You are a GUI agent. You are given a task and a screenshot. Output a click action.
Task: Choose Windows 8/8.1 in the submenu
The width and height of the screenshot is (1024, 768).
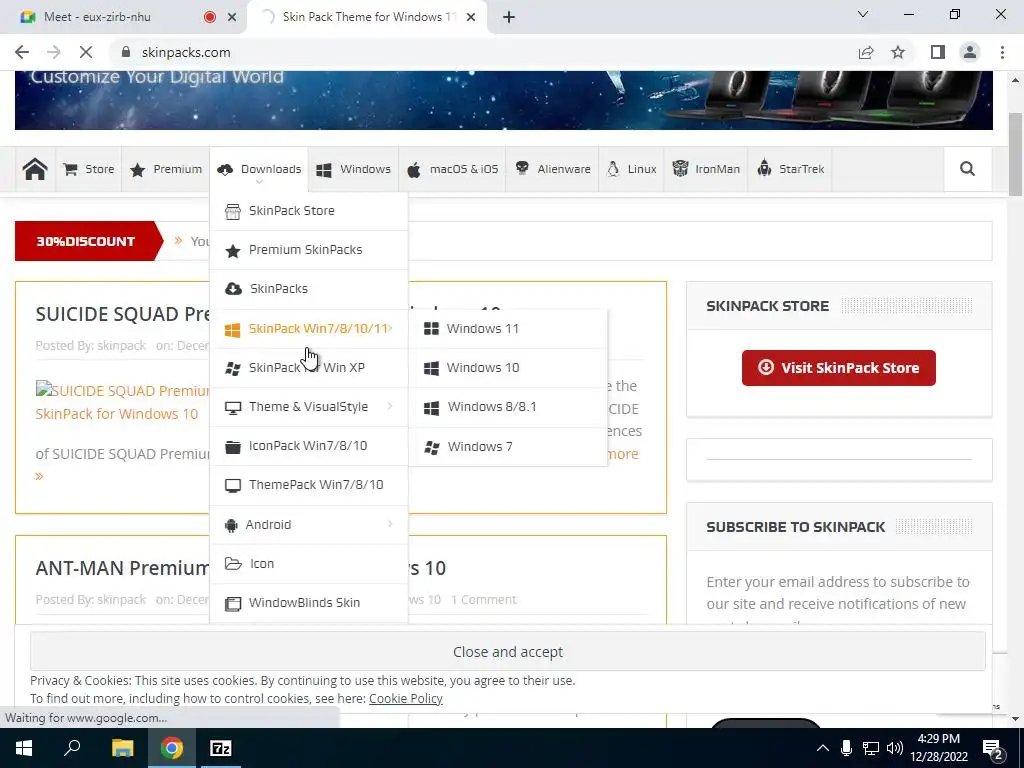pos(508,407)
